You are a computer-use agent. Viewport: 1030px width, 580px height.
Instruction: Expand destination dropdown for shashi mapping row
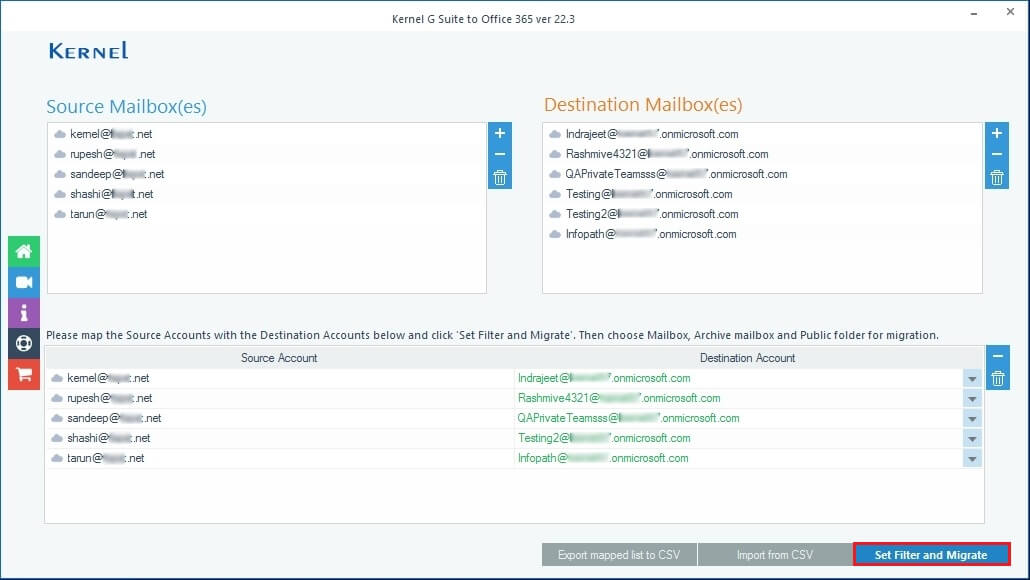pyautogui.click(x=972, y=439)
